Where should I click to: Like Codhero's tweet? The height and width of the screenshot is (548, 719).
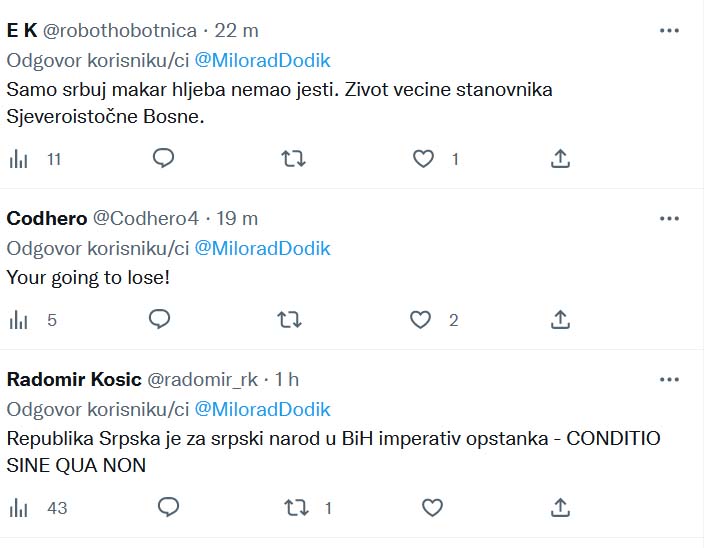[421, 319]
